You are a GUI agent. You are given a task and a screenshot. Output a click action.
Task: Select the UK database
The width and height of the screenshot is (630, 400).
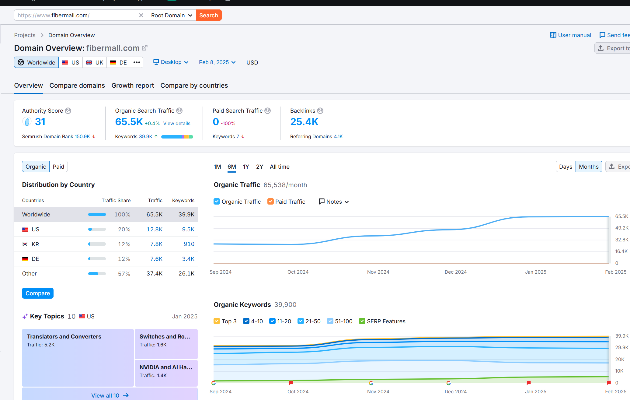[95, 62]
